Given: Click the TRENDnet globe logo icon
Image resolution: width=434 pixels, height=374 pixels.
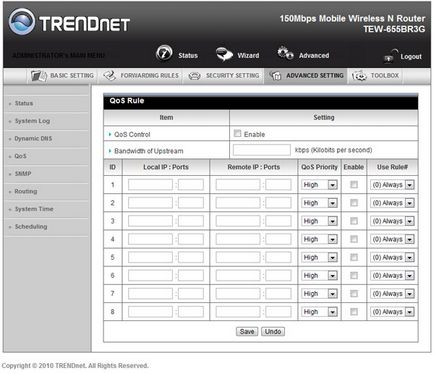Looking at the screenshot, I should pos(22,21).
